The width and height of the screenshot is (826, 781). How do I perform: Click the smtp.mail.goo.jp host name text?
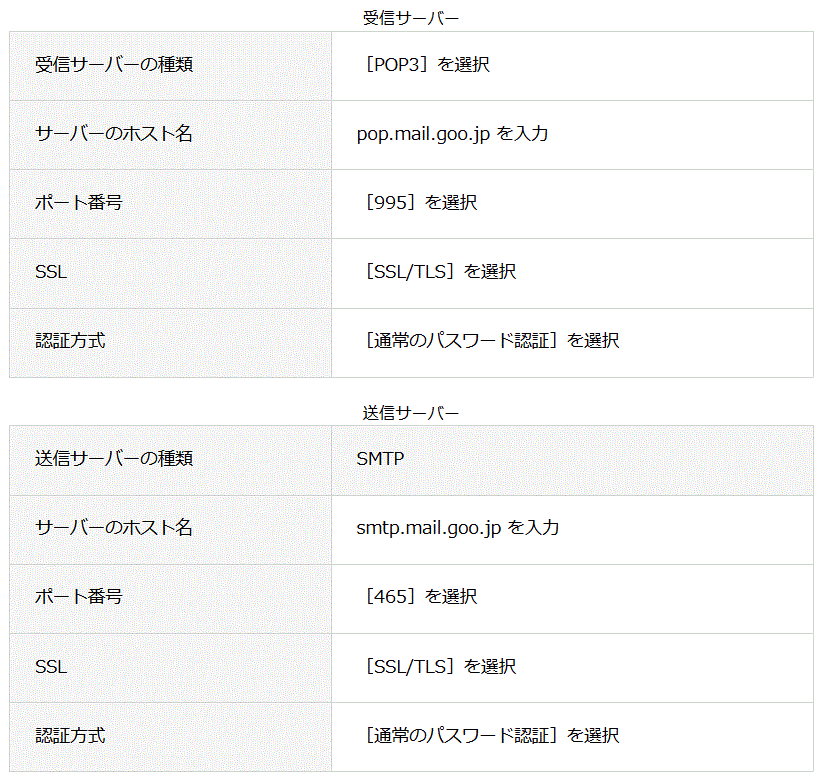(428, 528)
